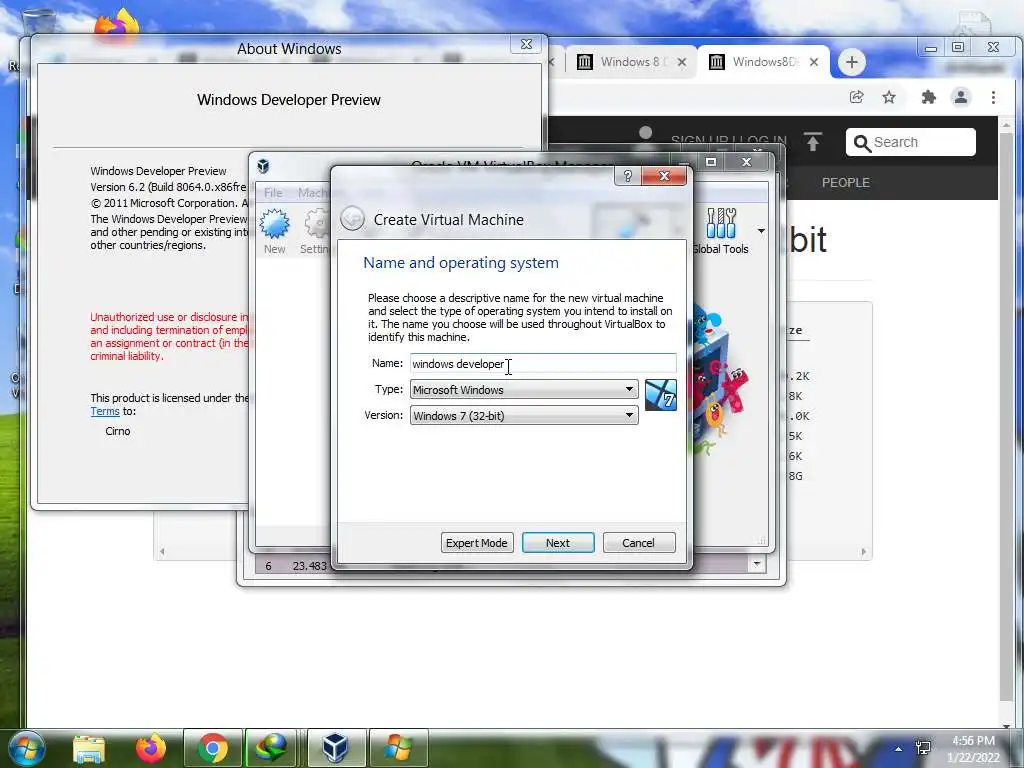1024x768 pixels.
Task: Click the share page icon in the Chrome toolbar
Action: pyautogui.click(x=856, y=97)
